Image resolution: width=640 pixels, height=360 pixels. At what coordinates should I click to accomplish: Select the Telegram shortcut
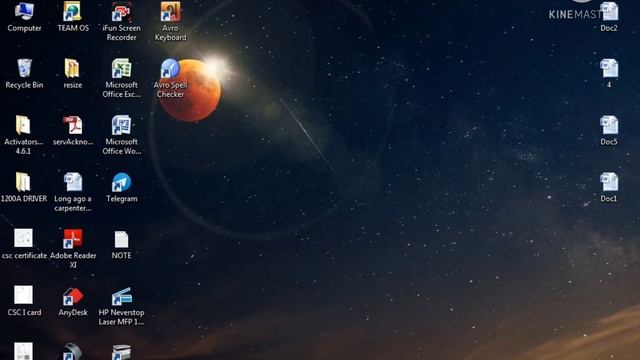click(122, 187)
